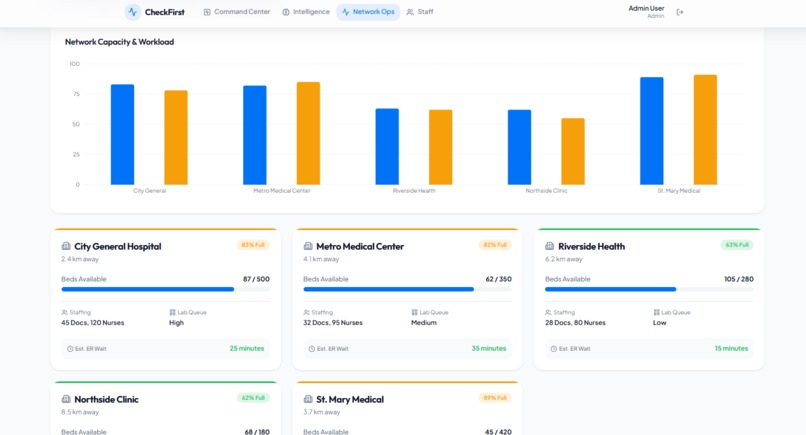This screenshot has height=435, width=806.
Task: Click the logout icon beside Admin User
Action: pyautogui.click(x=680, y=12)
